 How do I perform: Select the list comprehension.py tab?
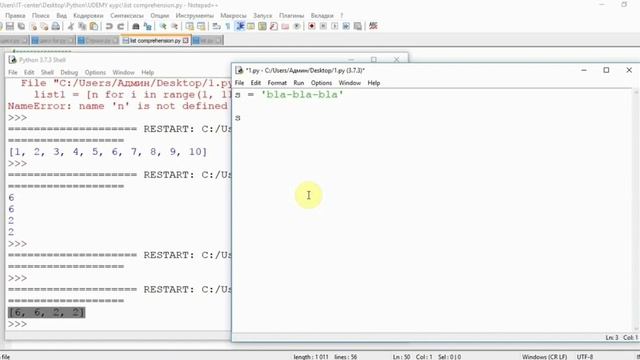point(156,40)
